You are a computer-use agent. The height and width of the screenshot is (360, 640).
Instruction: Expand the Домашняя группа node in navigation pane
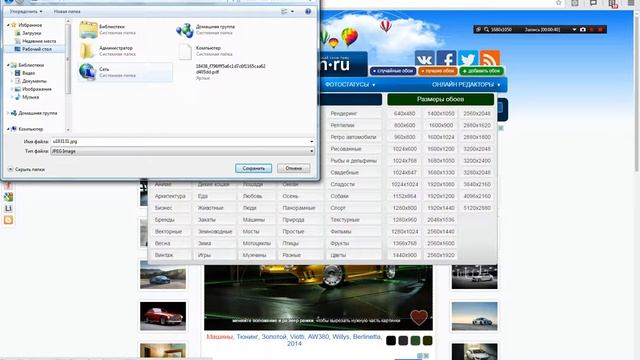tap(8, 113)
